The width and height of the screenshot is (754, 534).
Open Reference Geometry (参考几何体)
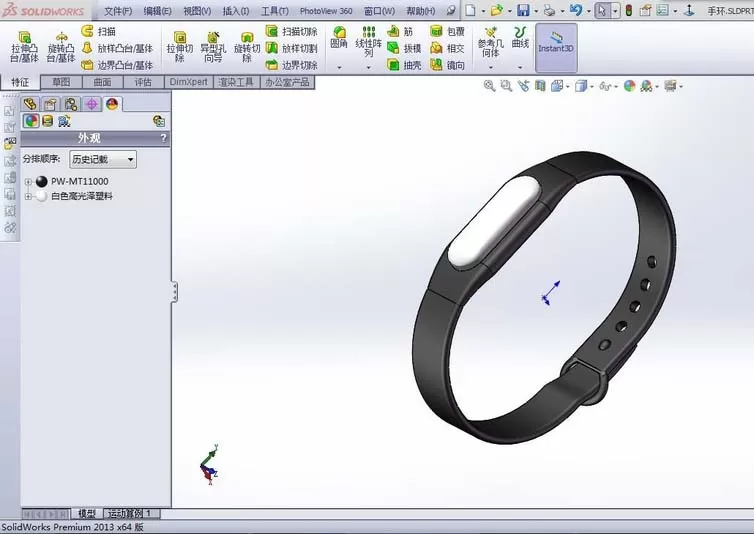490,42
